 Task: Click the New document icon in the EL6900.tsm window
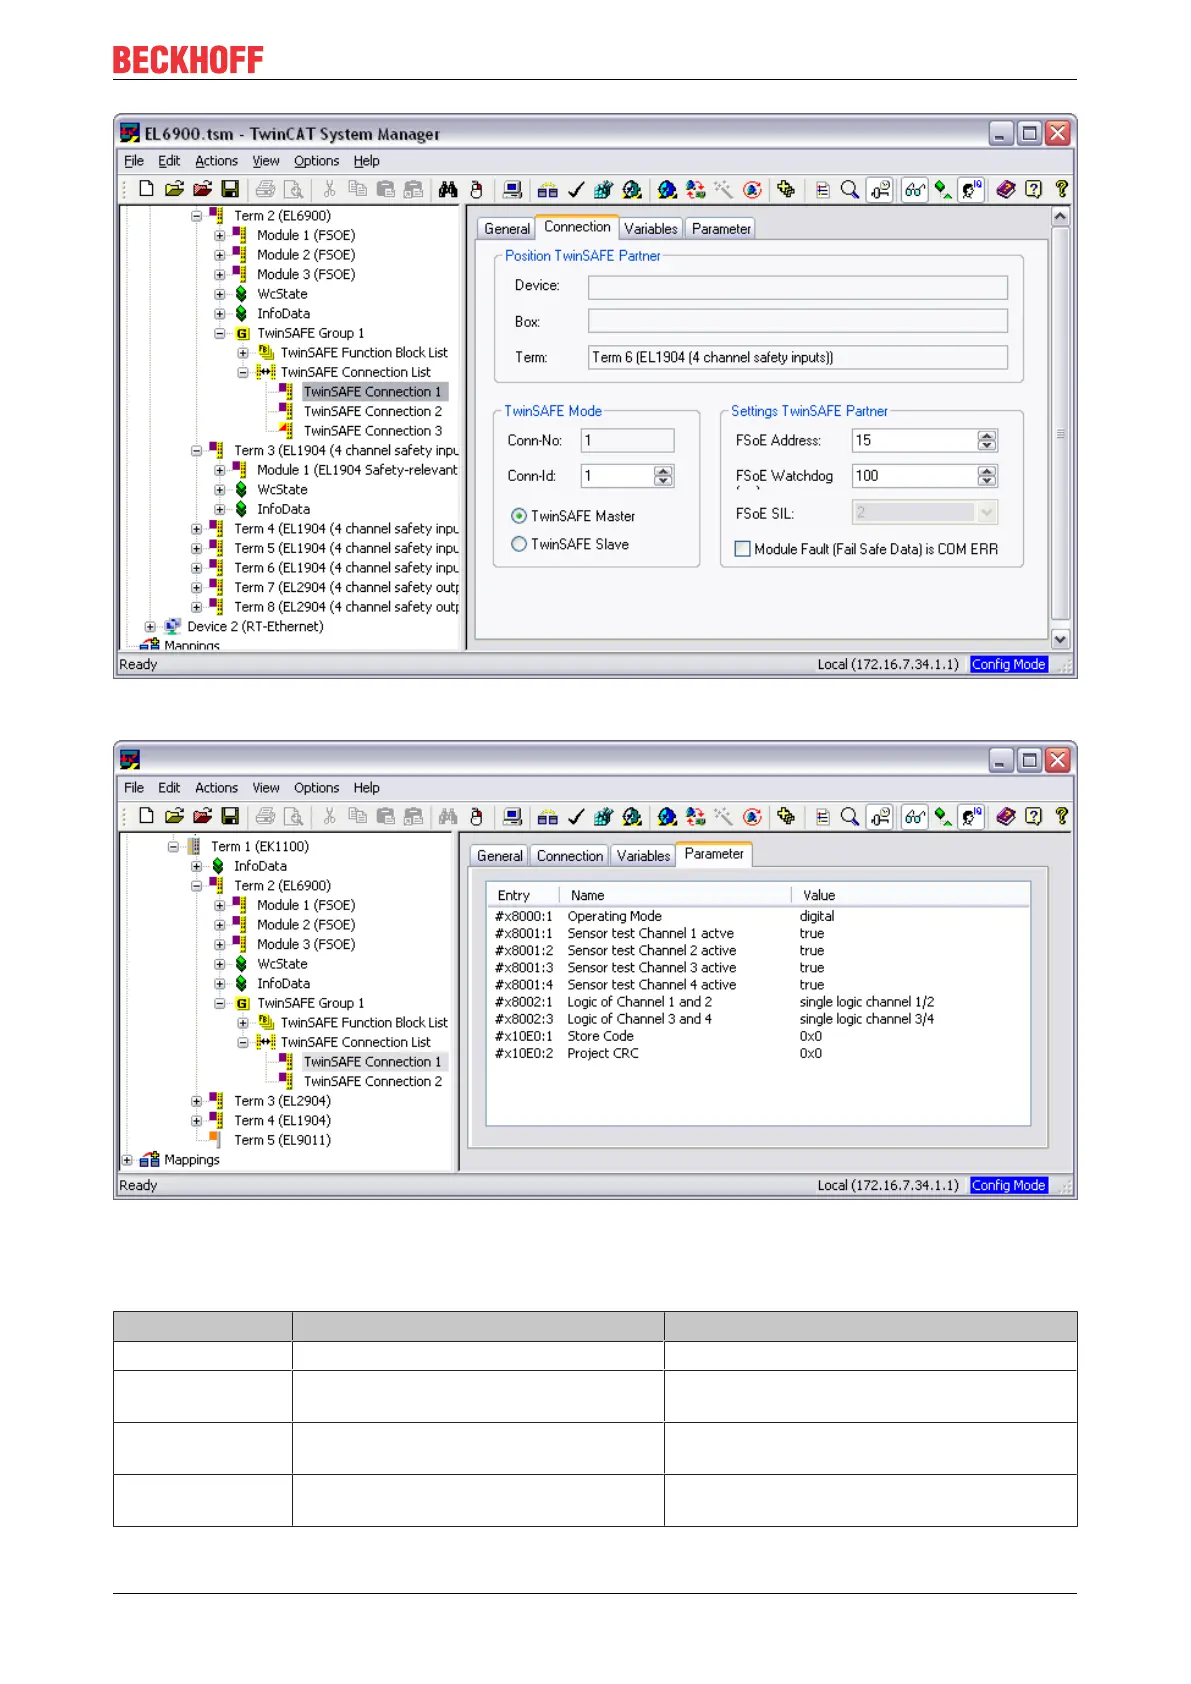tap(146, 189)
